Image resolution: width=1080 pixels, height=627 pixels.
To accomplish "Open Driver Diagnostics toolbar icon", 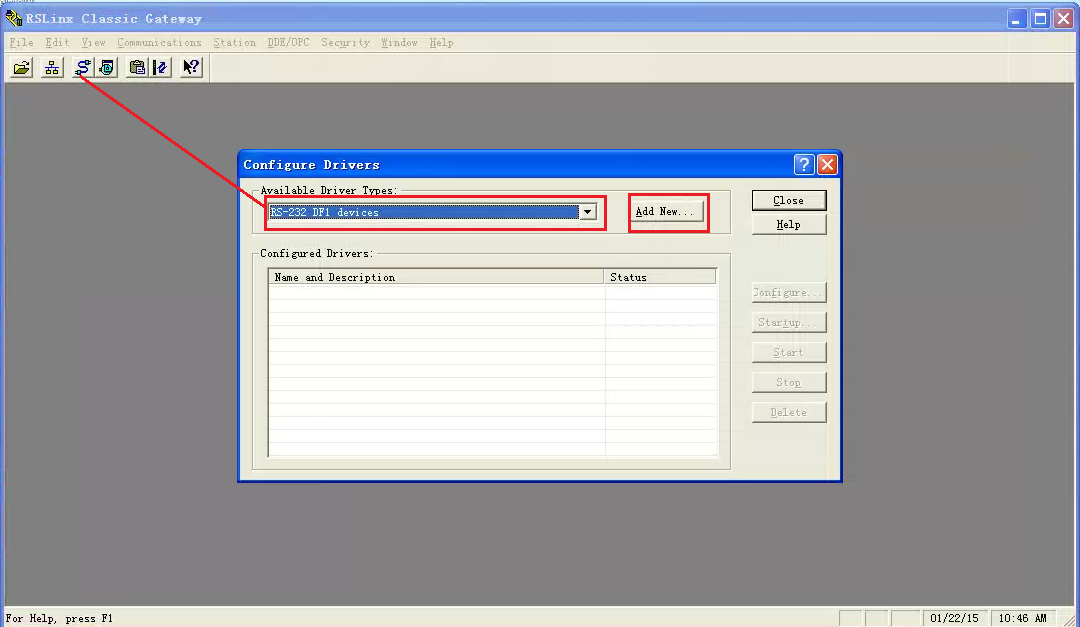I will (106, 68).
